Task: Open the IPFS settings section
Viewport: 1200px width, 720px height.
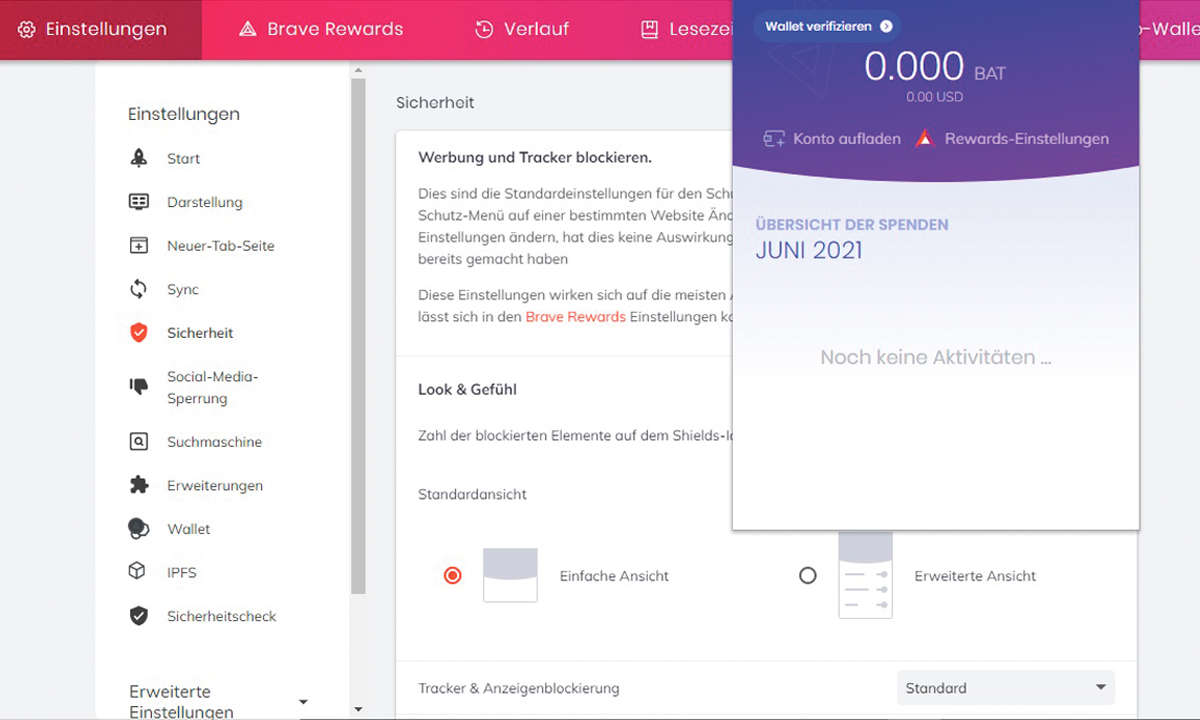Action: tap(182, 572)
